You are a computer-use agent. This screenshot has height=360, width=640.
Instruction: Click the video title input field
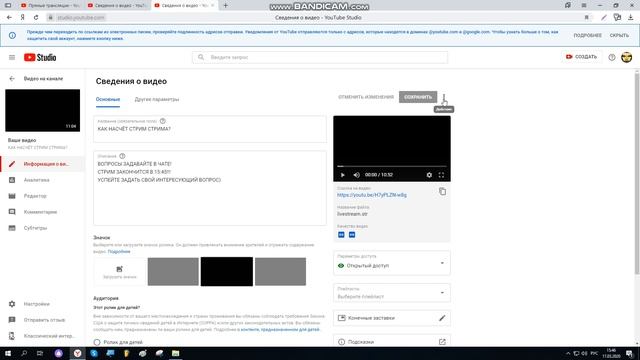click(x=210, y=129)
